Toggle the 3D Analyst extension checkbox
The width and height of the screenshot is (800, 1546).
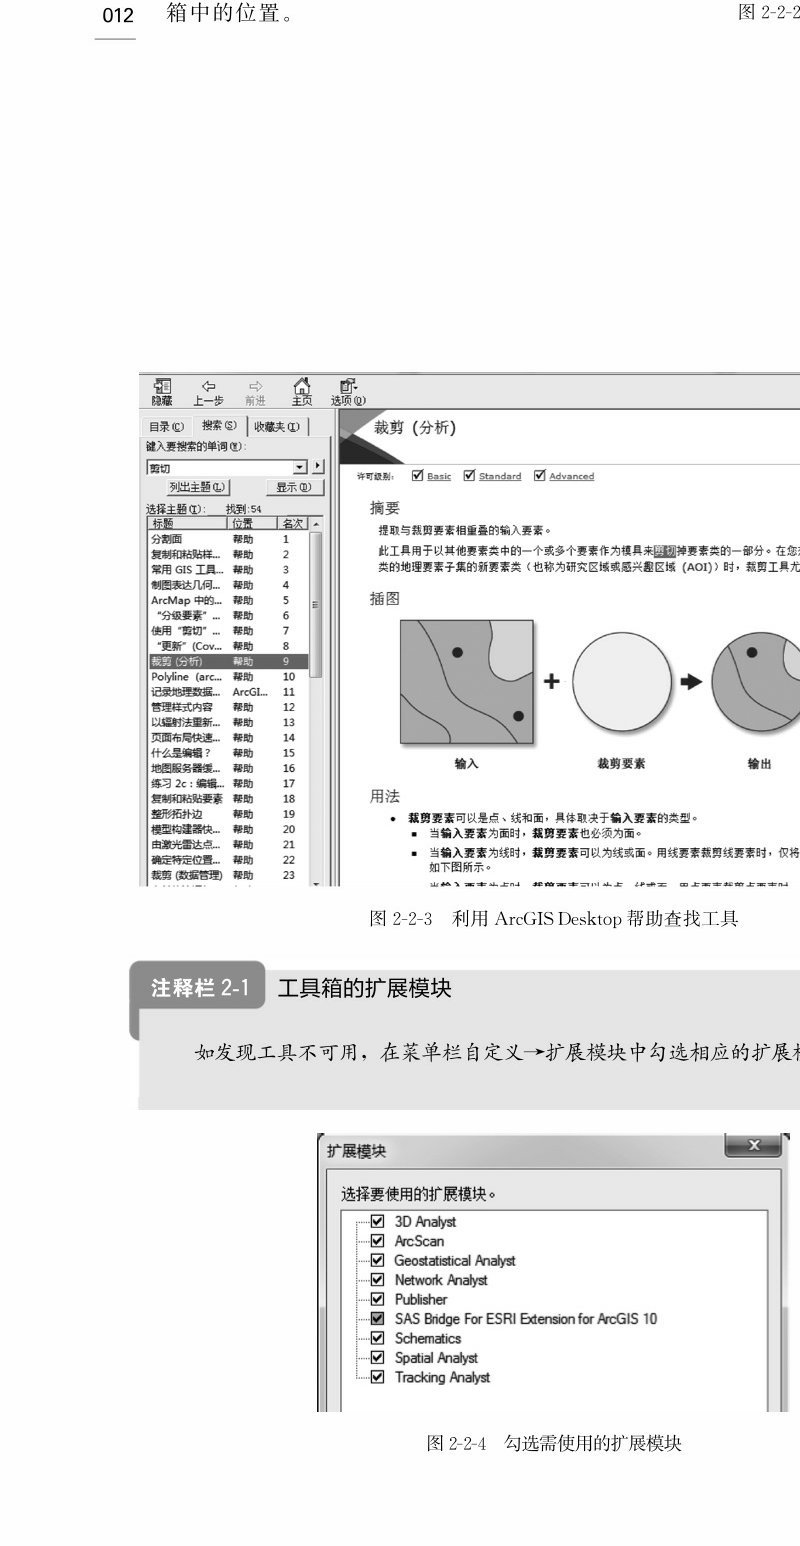377,1221
